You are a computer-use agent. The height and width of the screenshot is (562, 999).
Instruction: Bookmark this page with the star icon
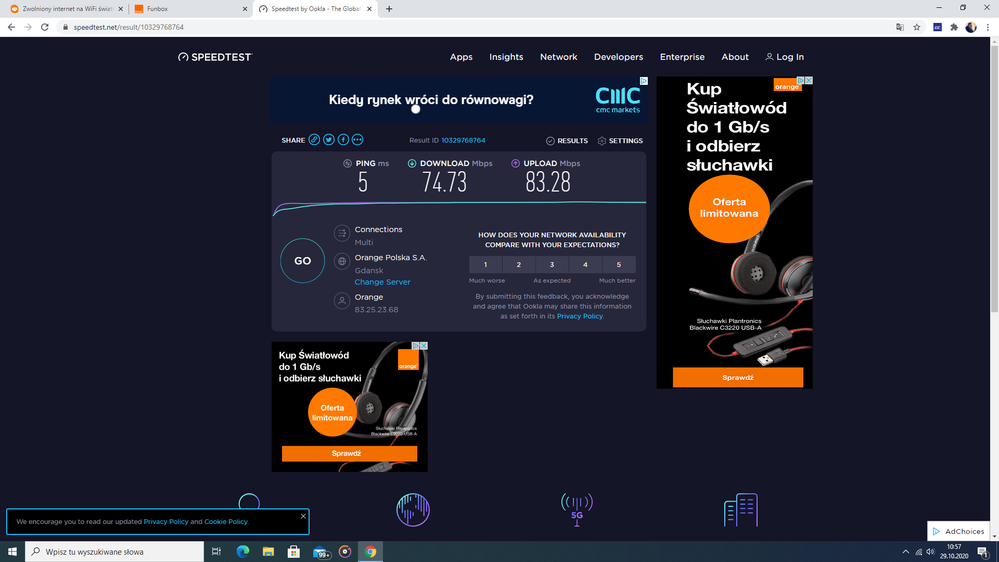(917, 27)
